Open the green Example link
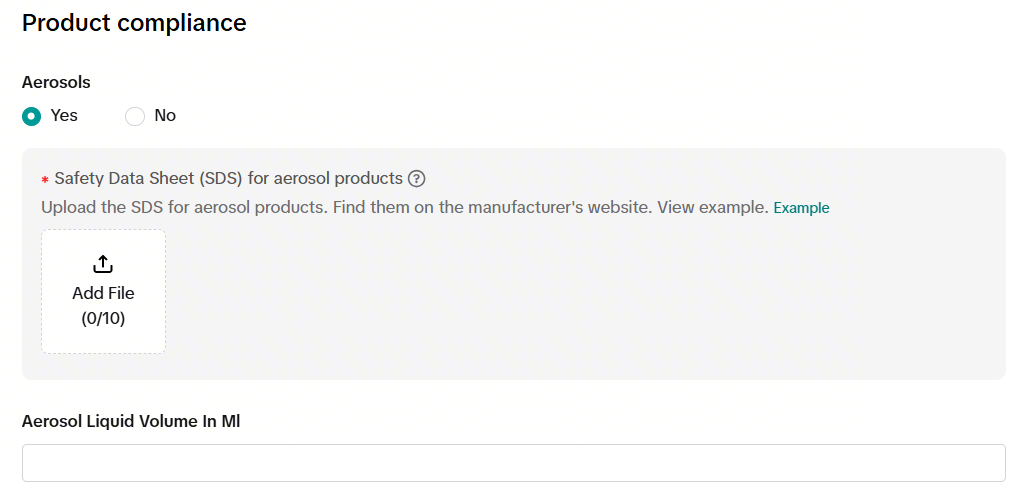Viewport: 1030px width, 495px height. (x=801, y=208)
